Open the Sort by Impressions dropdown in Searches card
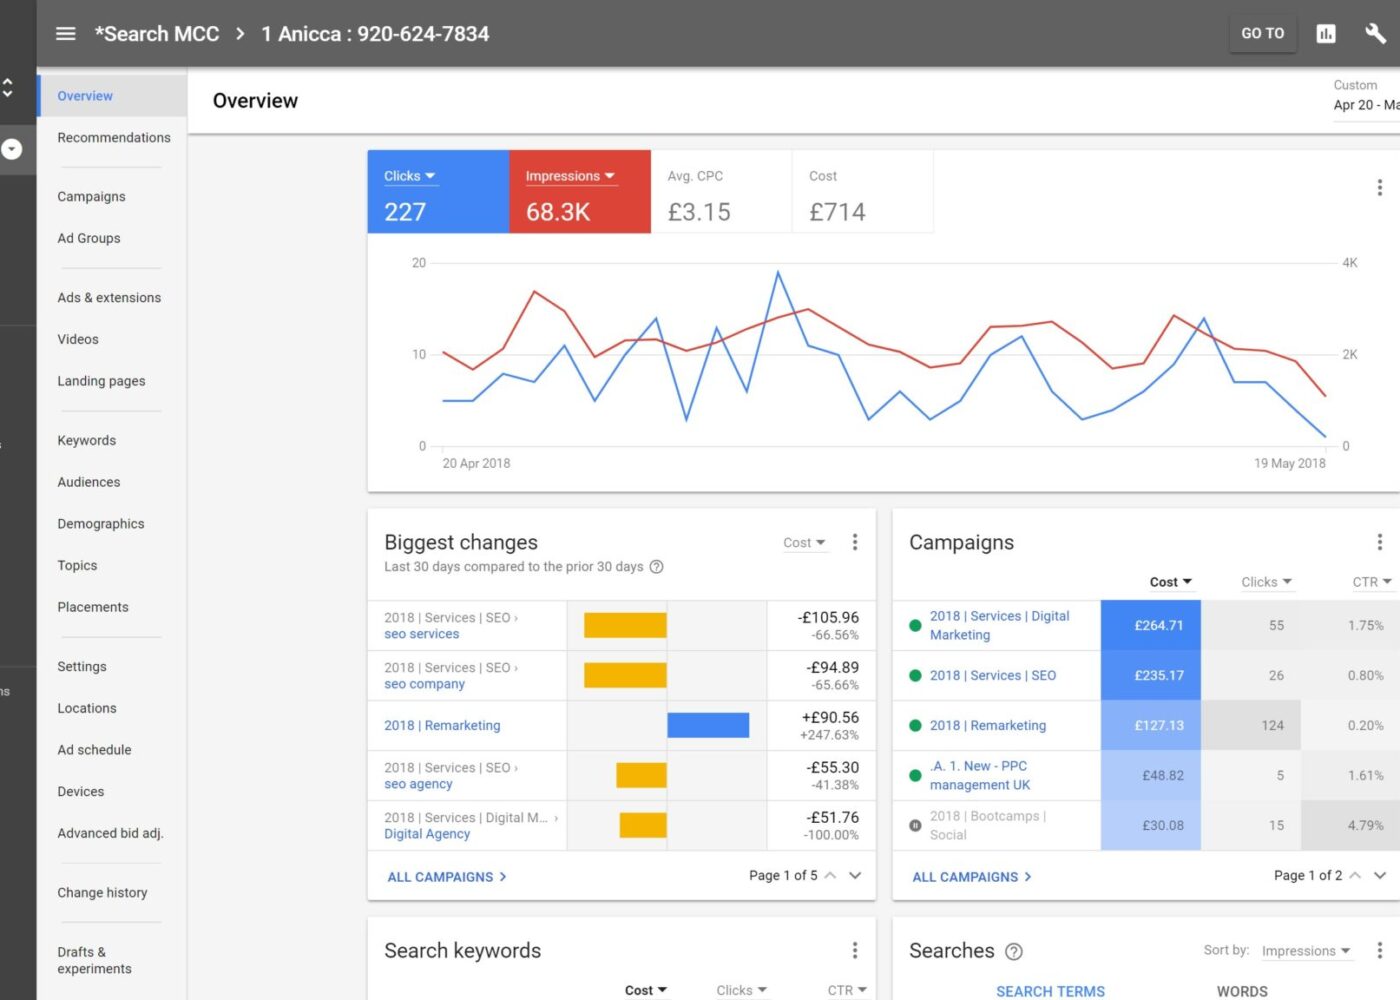Viewport: 1400px width, 1000px height. coord(1305,951)
